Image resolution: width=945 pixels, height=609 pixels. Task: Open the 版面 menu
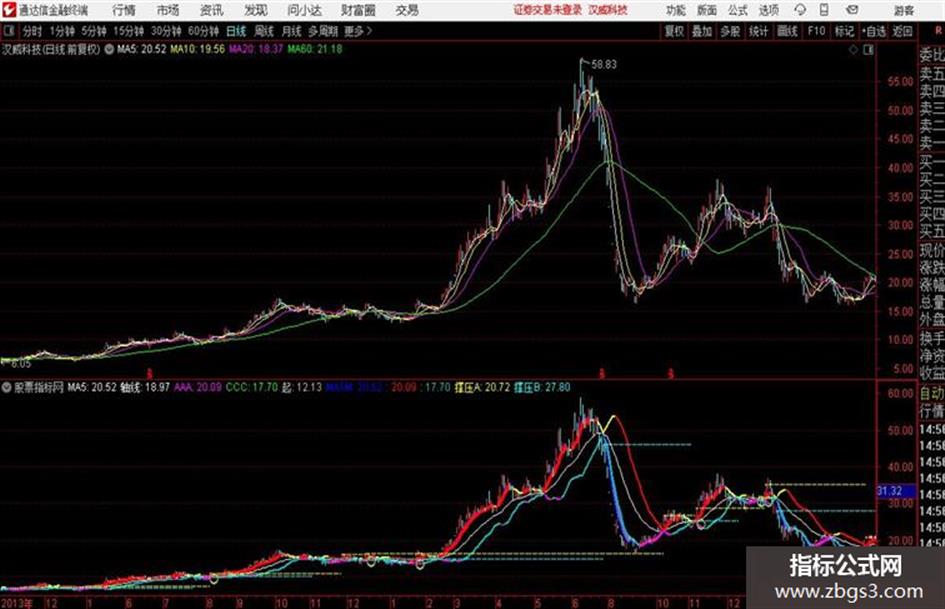coord(706,10)
